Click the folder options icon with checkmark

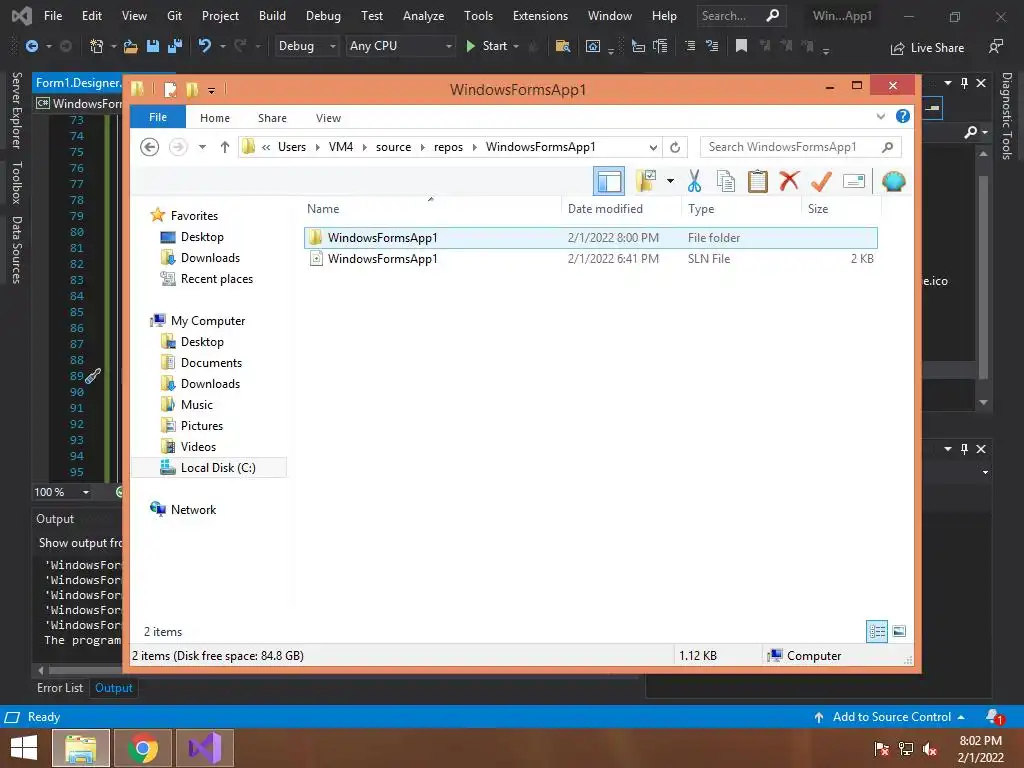(646, 181)
